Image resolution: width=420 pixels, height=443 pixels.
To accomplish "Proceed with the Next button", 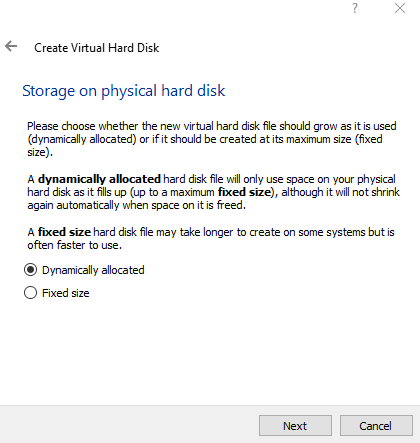I will point(295,426).
